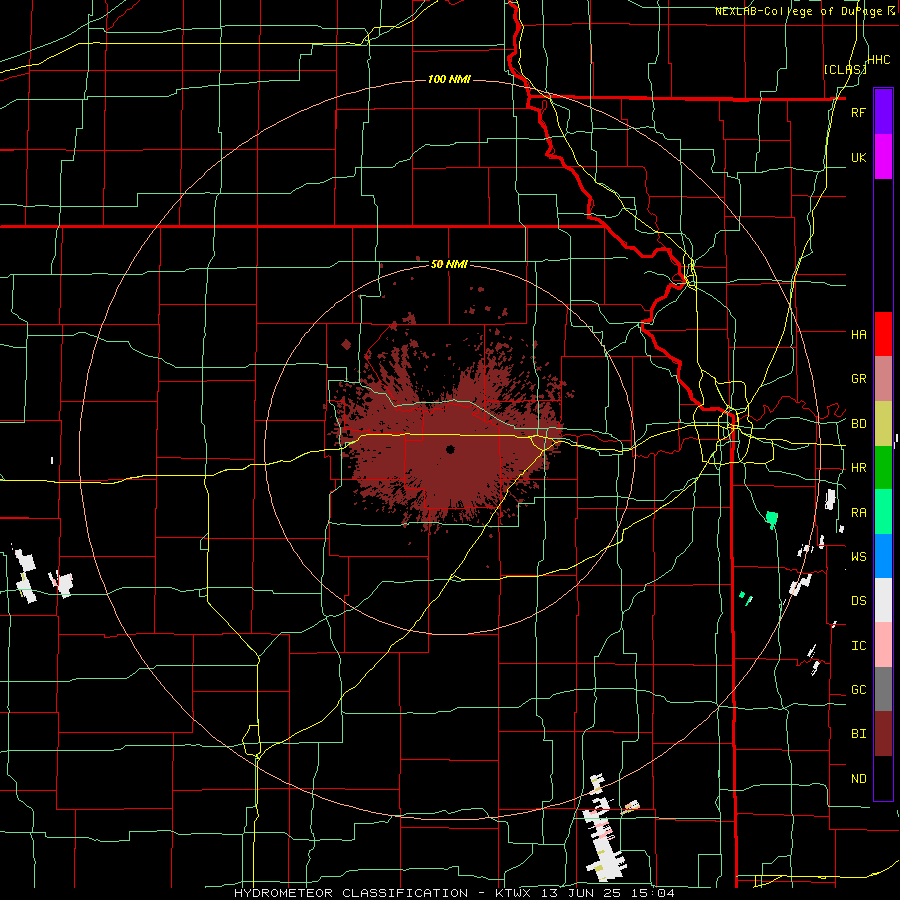This screenshot has width=900, height=900.
Task: Click the small brown diamond echo northwest
Action: [346, 344]
